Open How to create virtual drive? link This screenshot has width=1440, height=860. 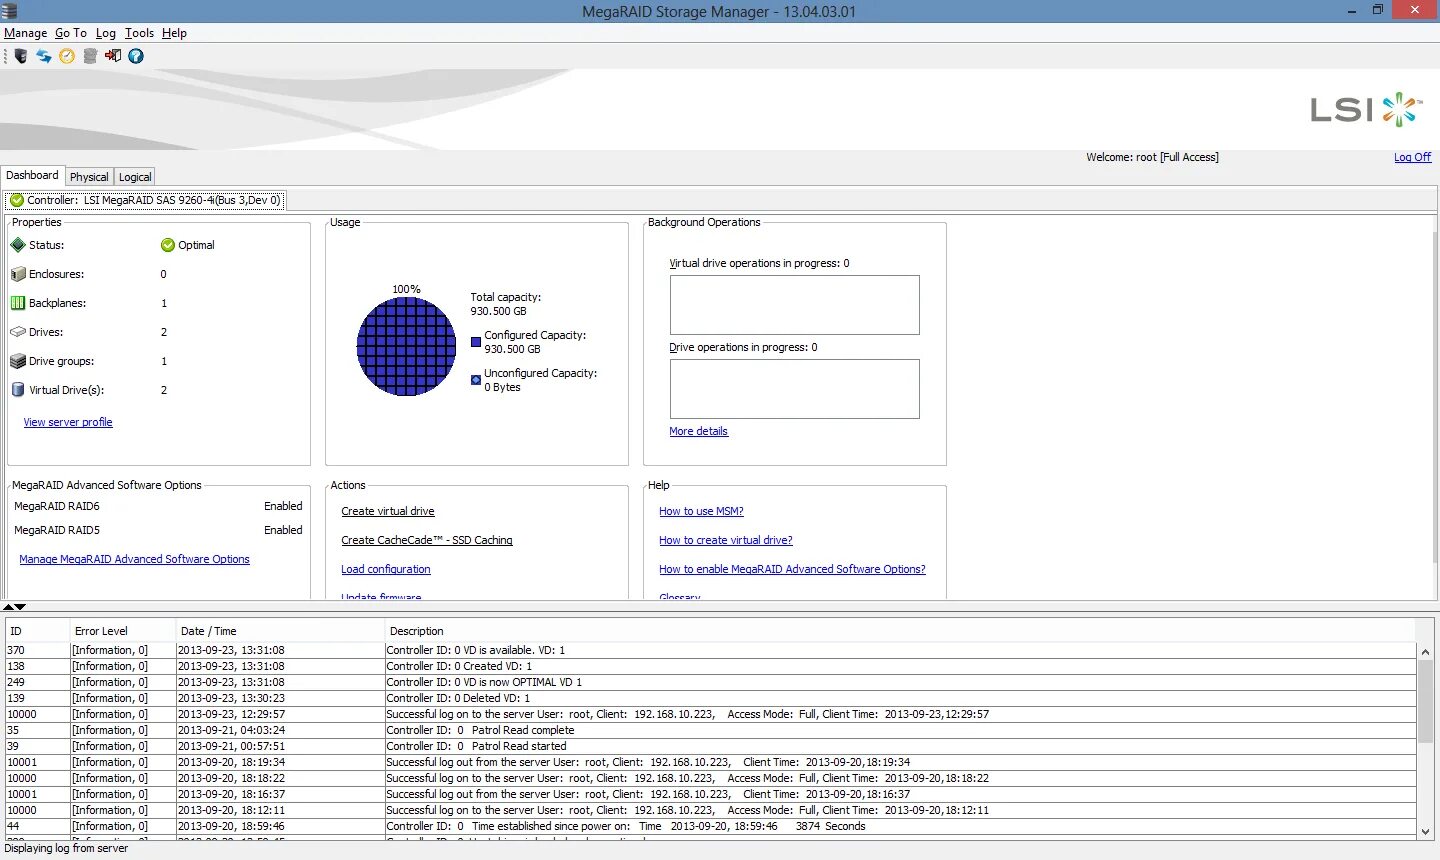(x=726, y=540)
